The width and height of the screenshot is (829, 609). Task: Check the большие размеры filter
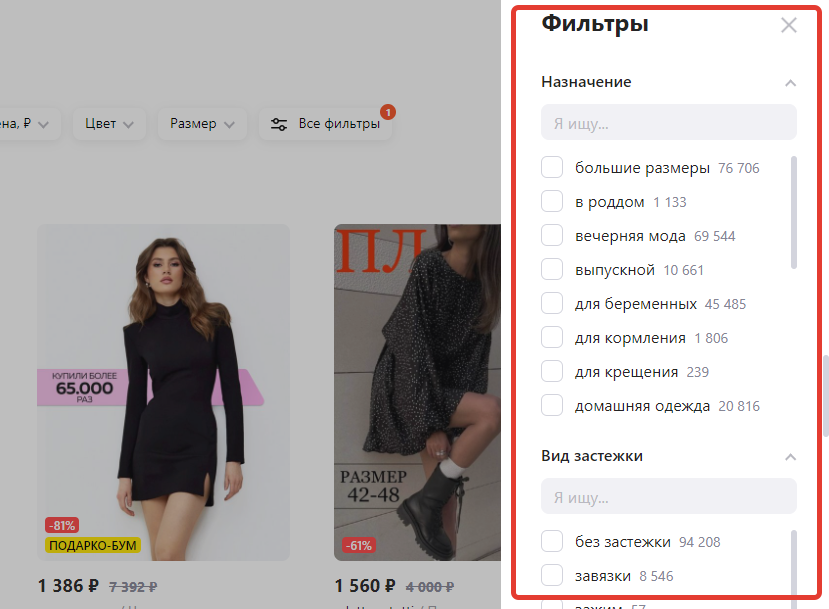(551, 167)
